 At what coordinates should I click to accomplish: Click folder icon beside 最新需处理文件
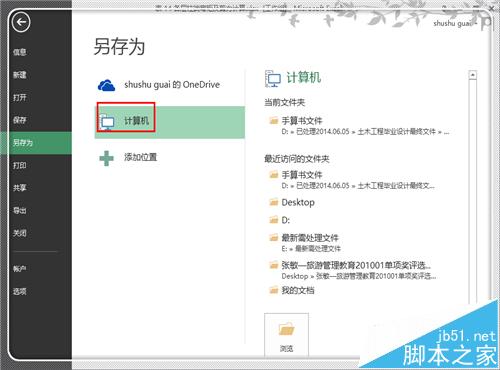[x=274, y=237]
